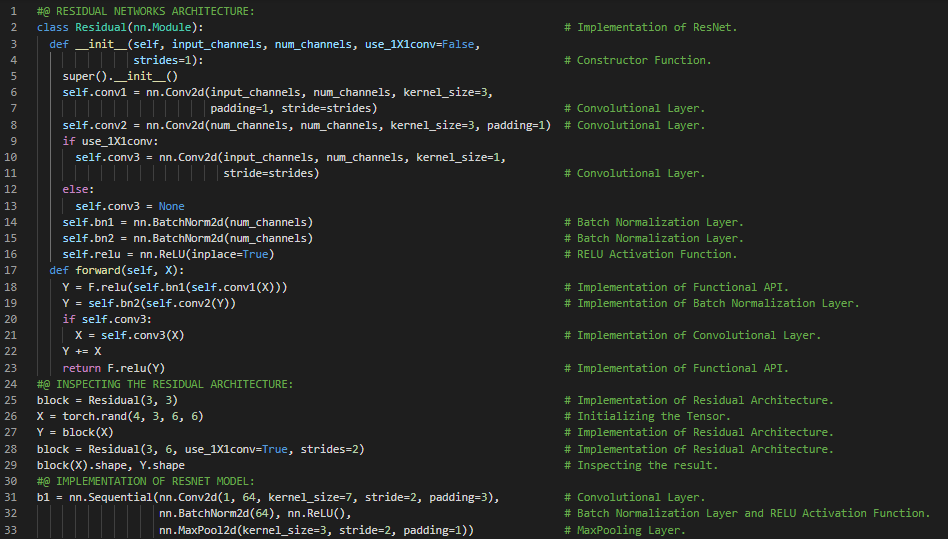Click 'Inspecting the result' comment
Viewport: 948px width, 539px height.
point(647,465)
